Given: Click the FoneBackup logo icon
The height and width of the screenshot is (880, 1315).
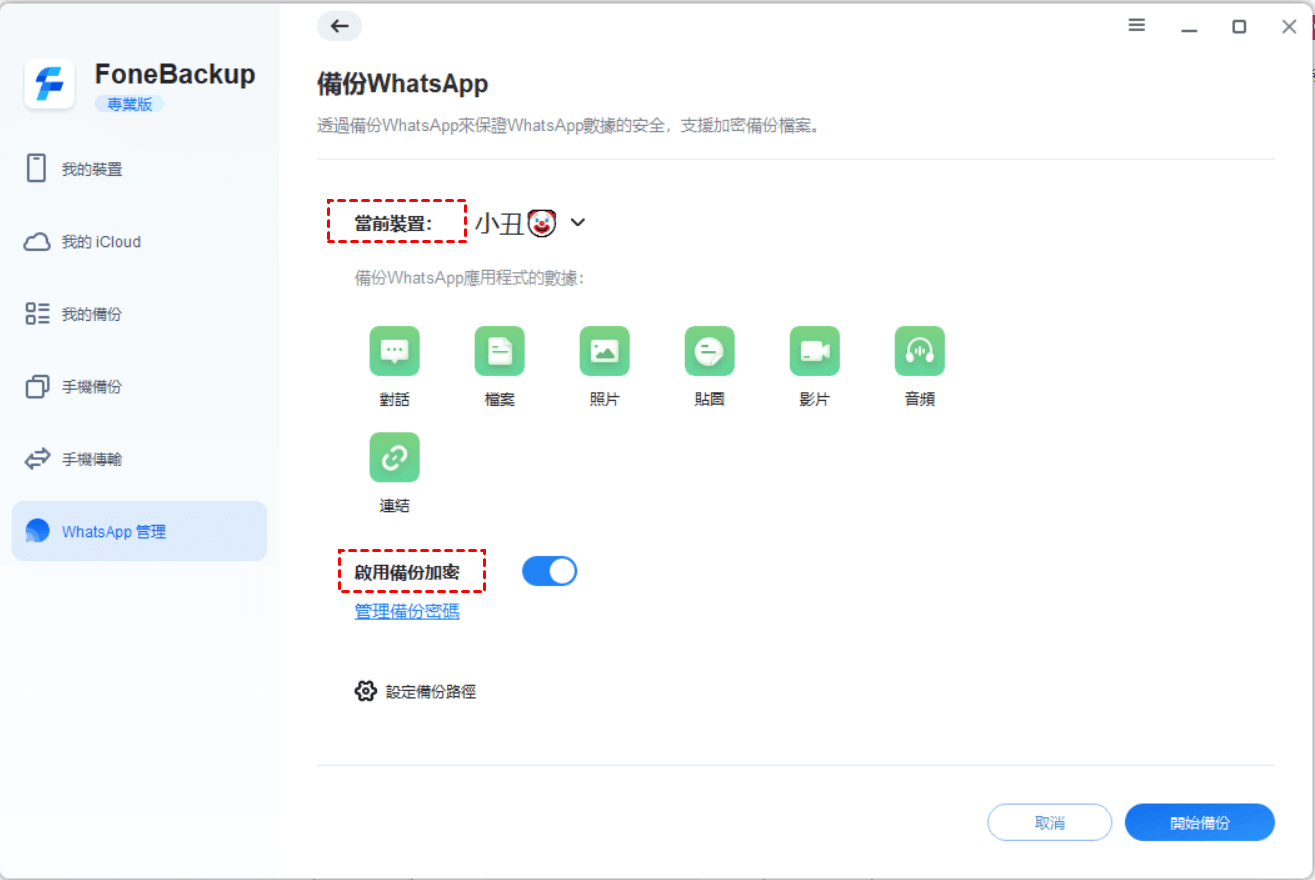Looking at the screenshot, I should coord(49,84).
